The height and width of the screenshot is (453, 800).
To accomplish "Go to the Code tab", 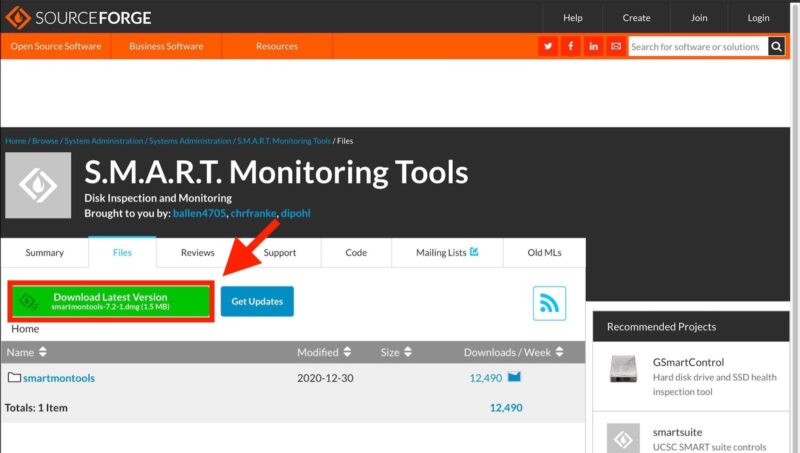I will (x=356, y=253).
